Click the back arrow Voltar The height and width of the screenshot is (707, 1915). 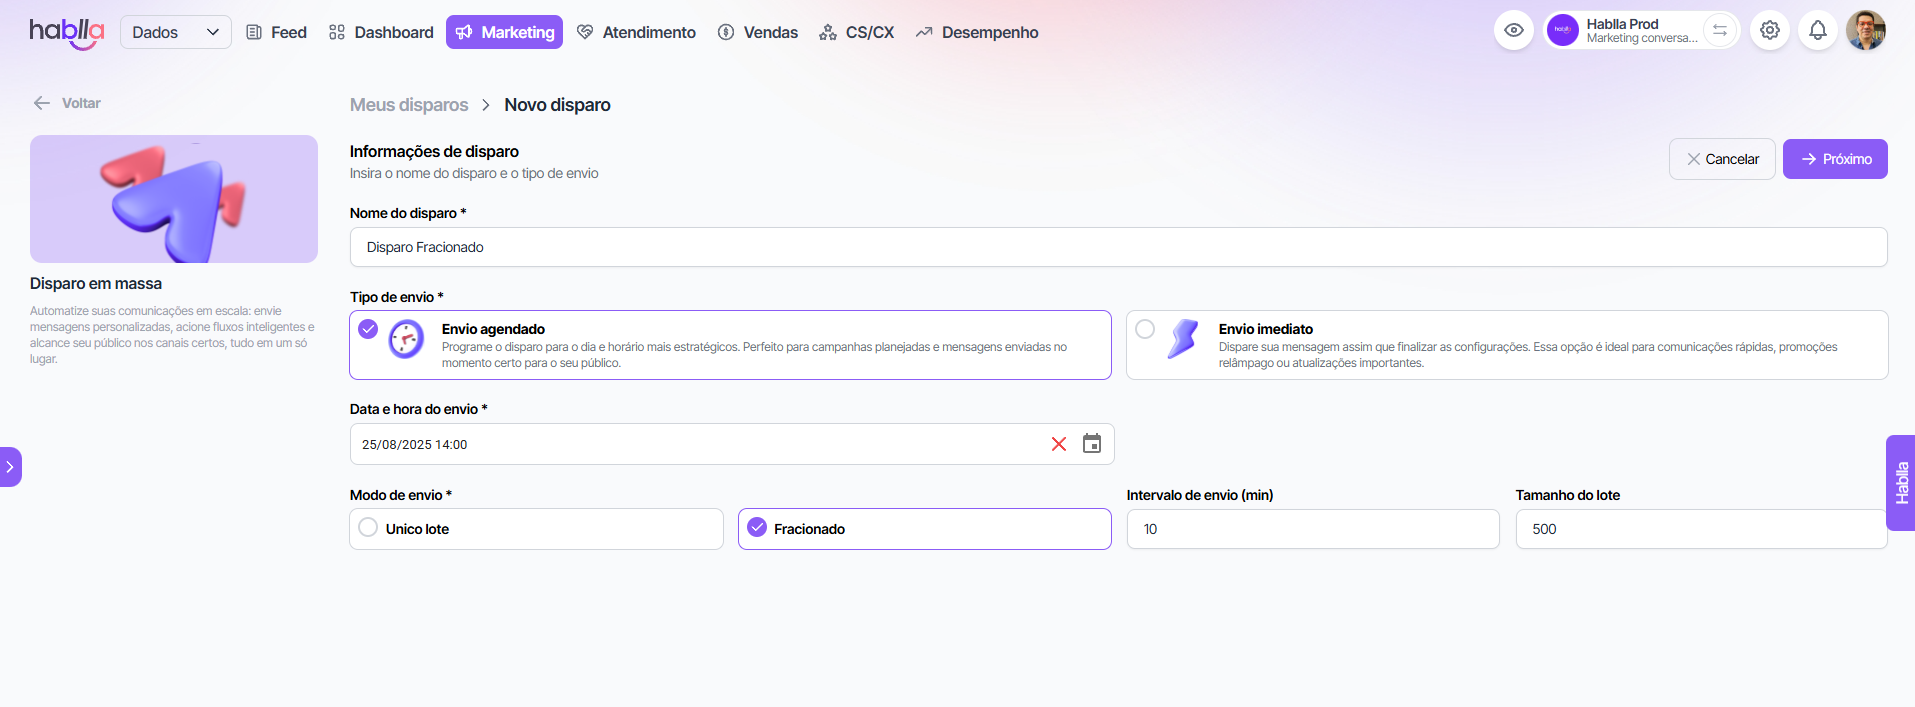pyautogui.click(x=67, y=103)
